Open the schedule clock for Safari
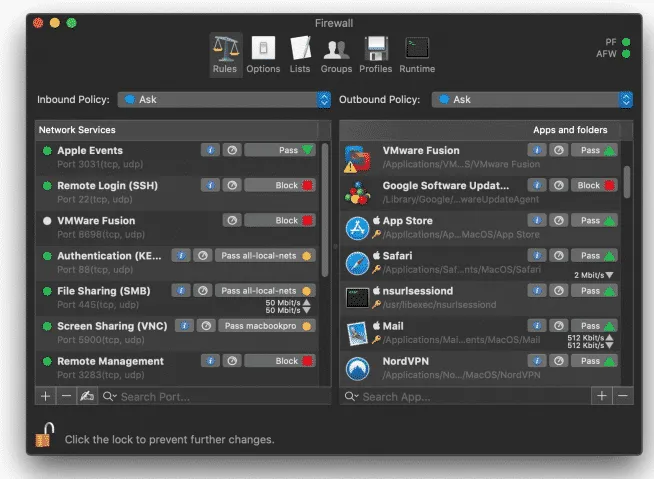654x479 pixels. coord(559,256)
